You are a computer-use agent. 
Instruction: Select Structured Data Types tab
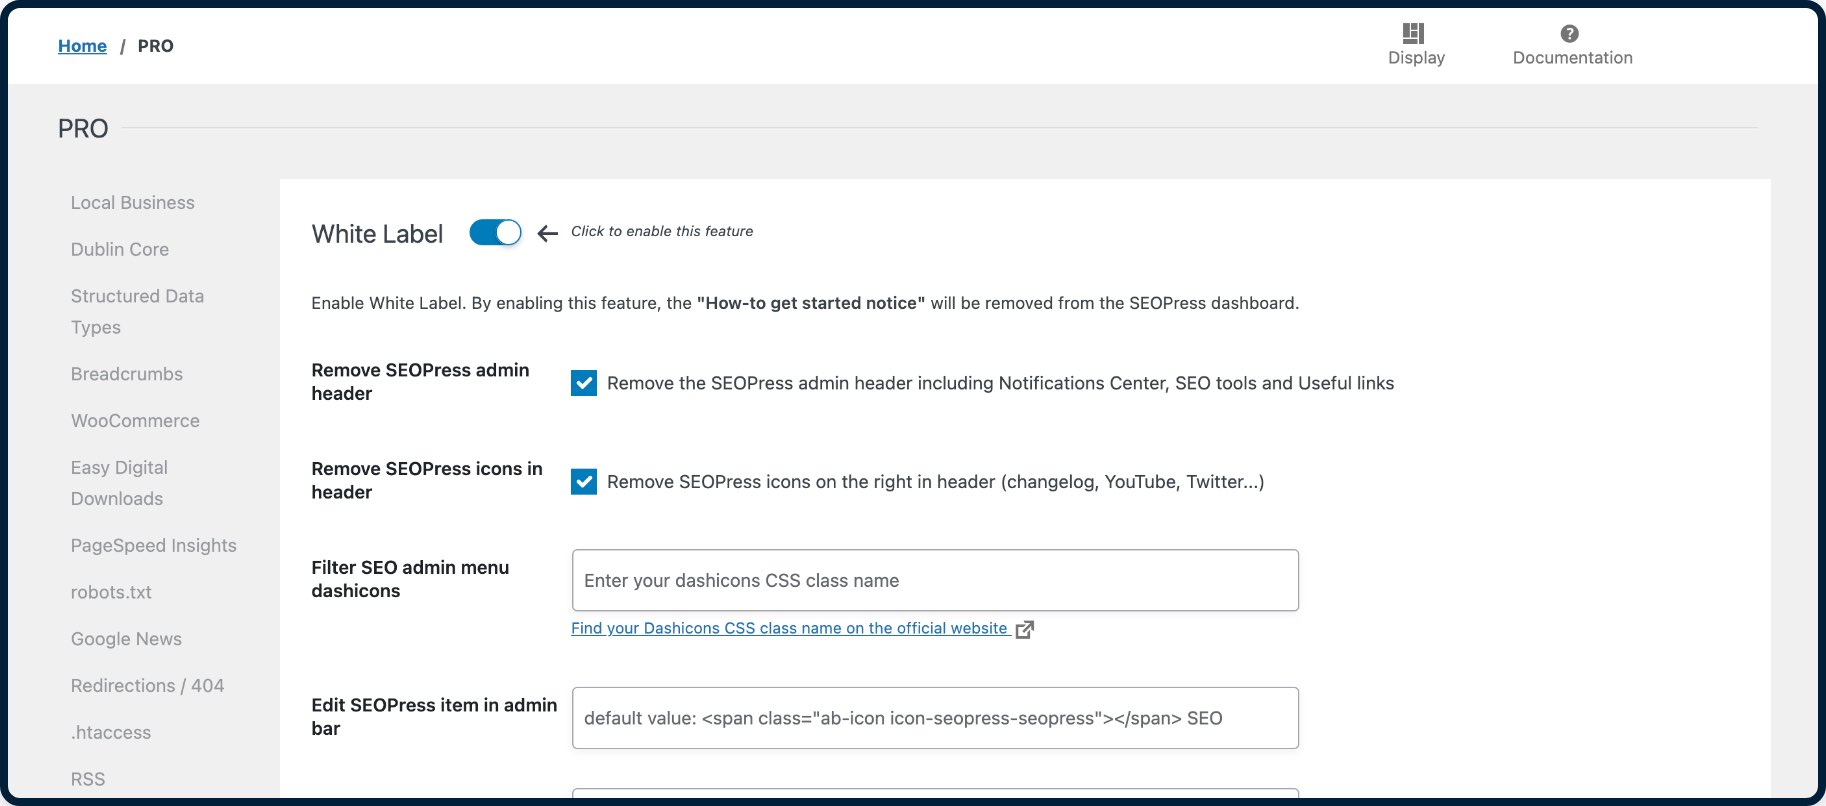137,312
